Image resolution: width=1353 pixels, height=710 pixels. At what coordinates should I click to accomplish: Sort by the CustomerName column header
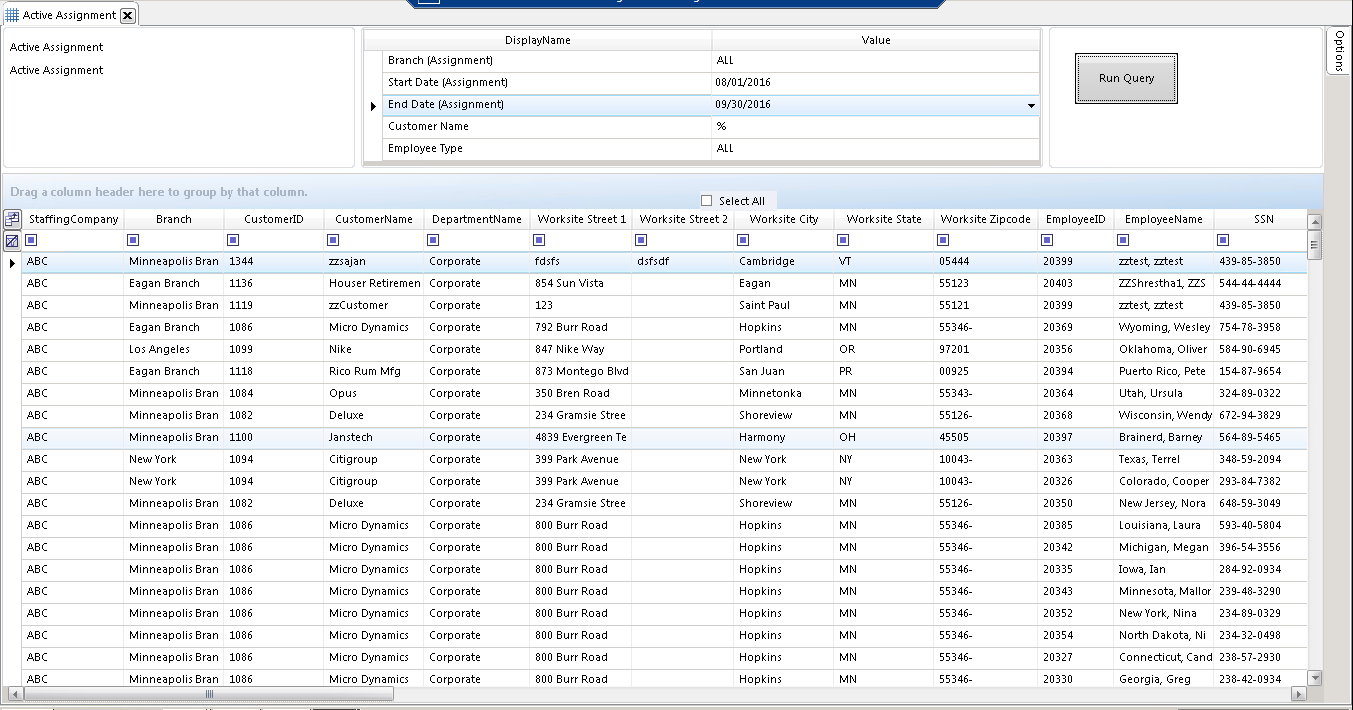[374, 219]
